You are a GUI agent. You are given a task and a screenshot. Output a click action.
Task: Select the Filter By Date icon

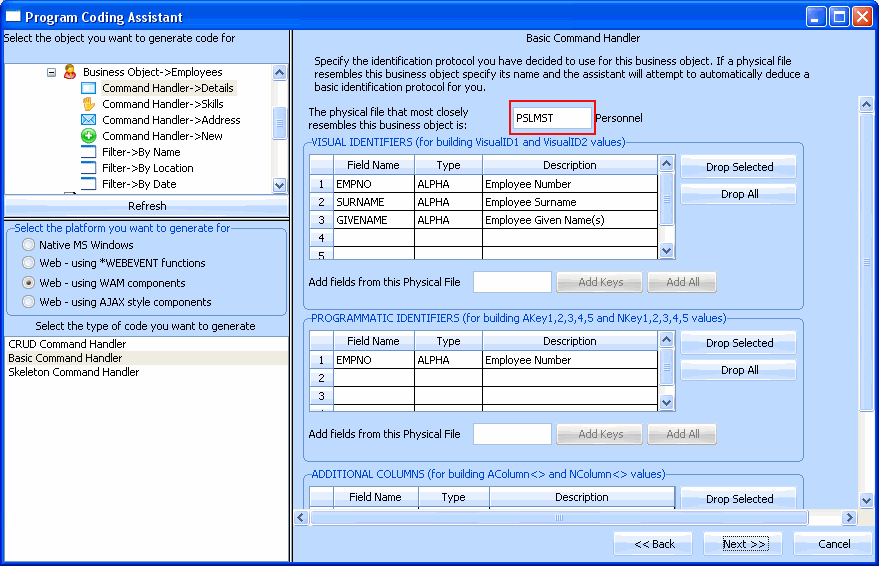88,184
